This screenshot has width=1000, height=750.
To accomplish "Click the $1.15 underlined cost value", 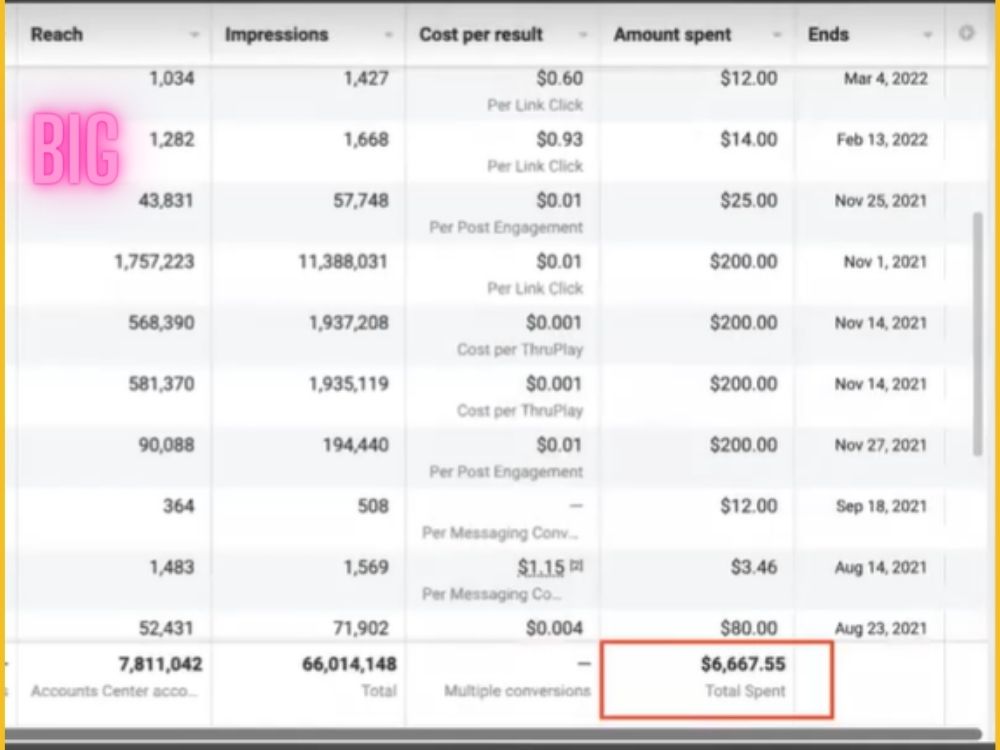I will tap(541, 567).
